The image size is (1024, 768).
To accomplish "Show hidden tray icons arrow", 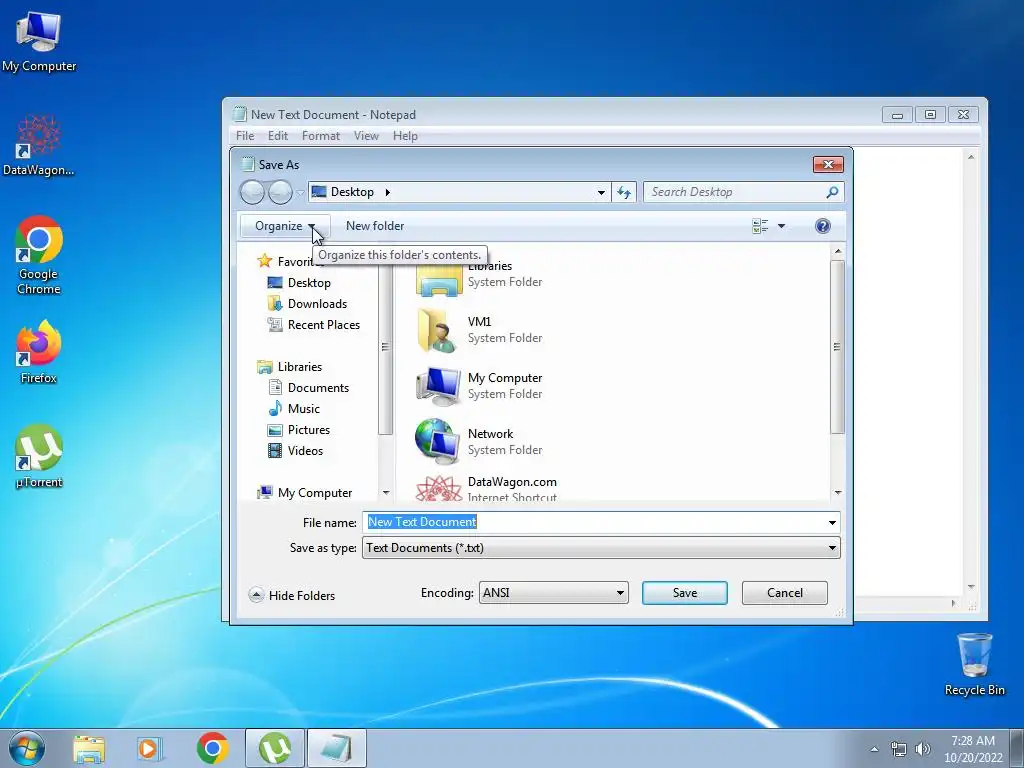I will click(x=874, y=749).
